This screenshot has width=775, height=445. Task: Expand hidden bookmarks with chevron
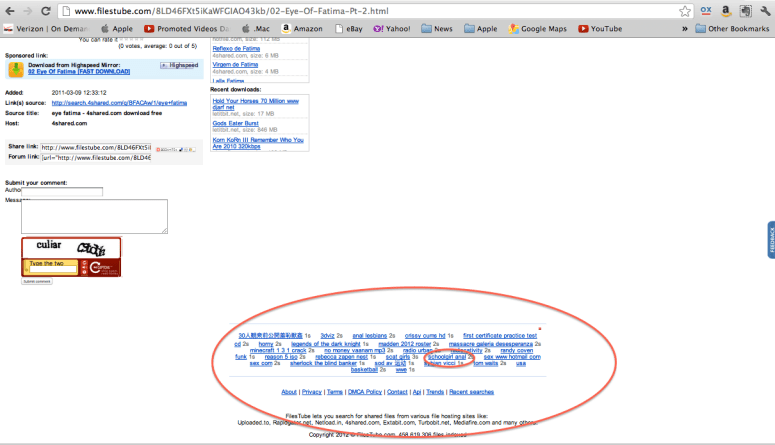(x=684, y=29)
